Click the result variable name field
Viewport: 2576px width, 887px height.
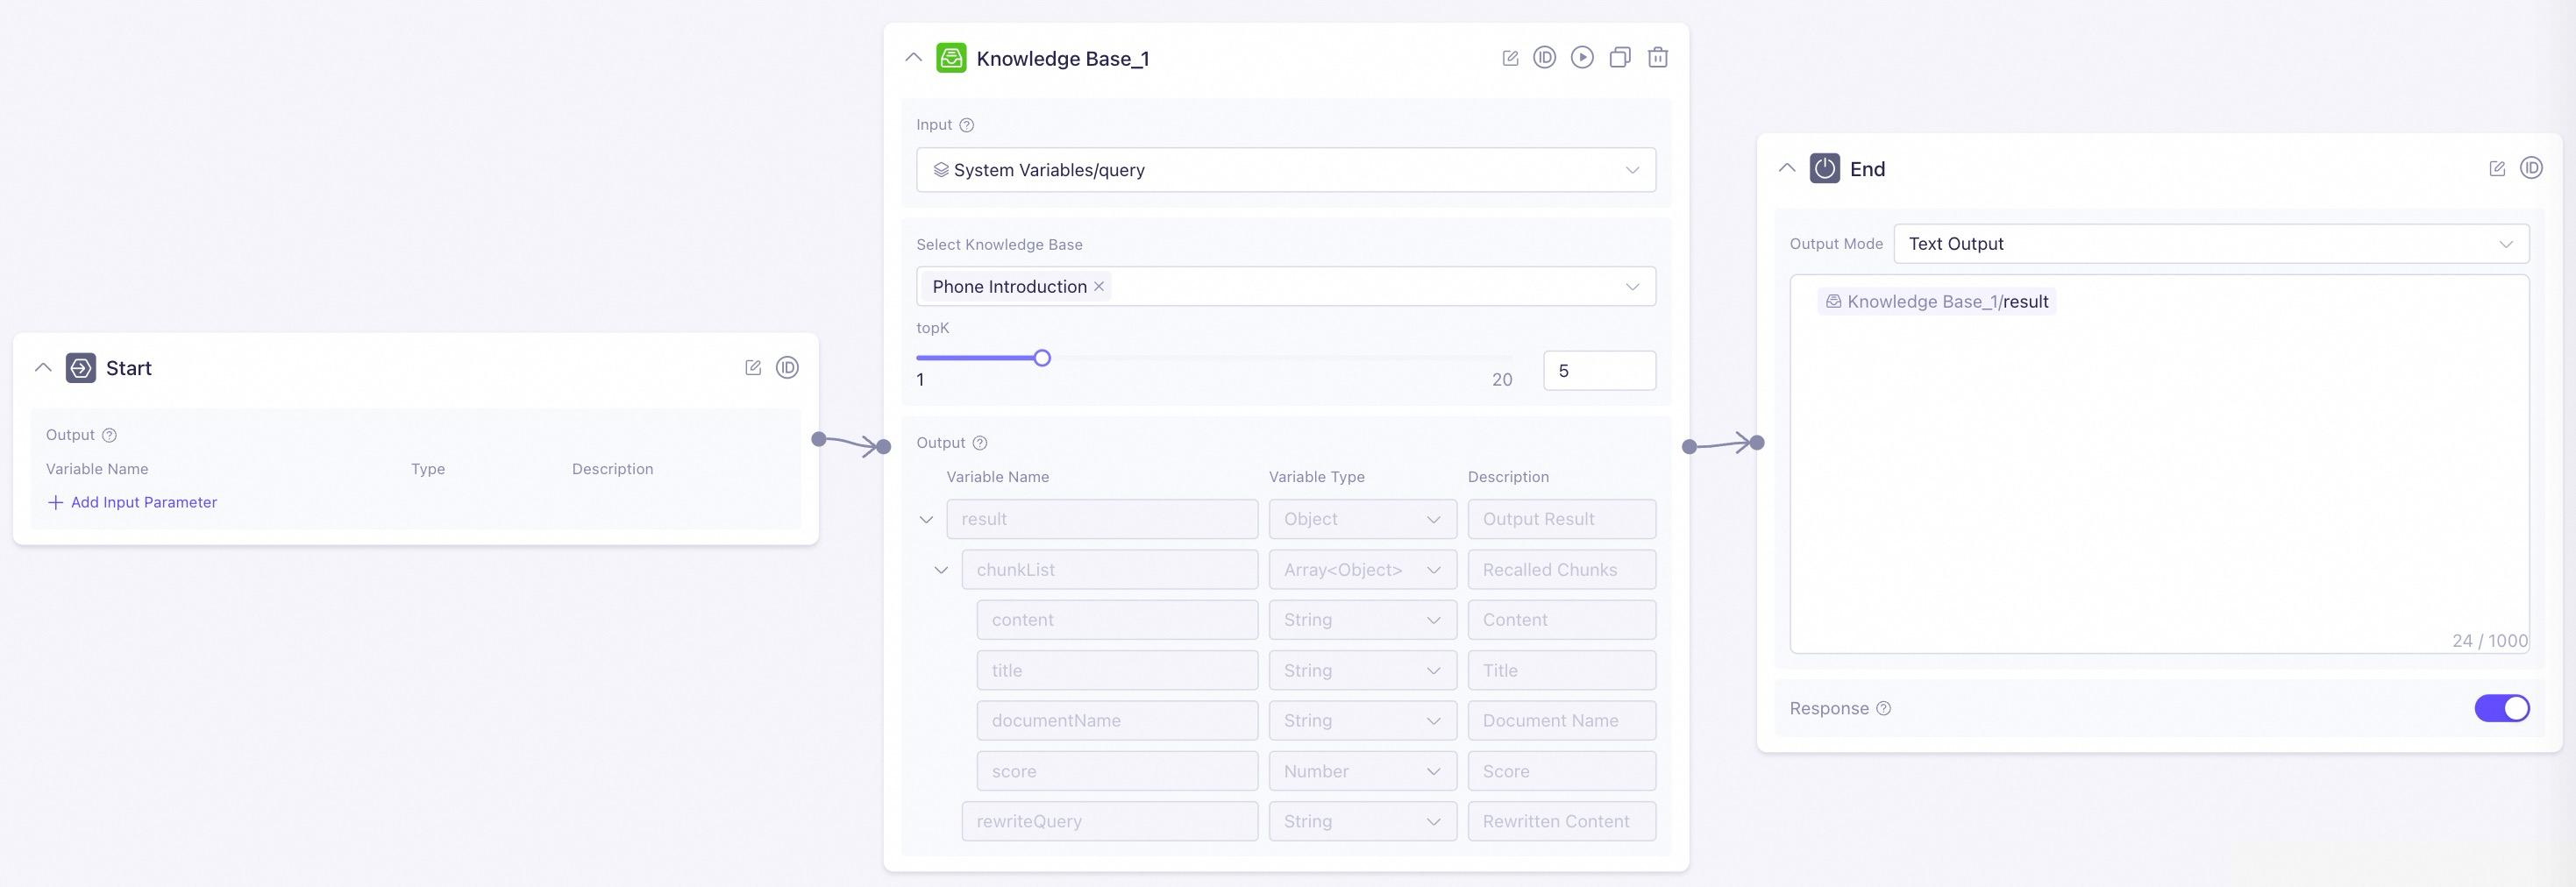coord(1102,519)
